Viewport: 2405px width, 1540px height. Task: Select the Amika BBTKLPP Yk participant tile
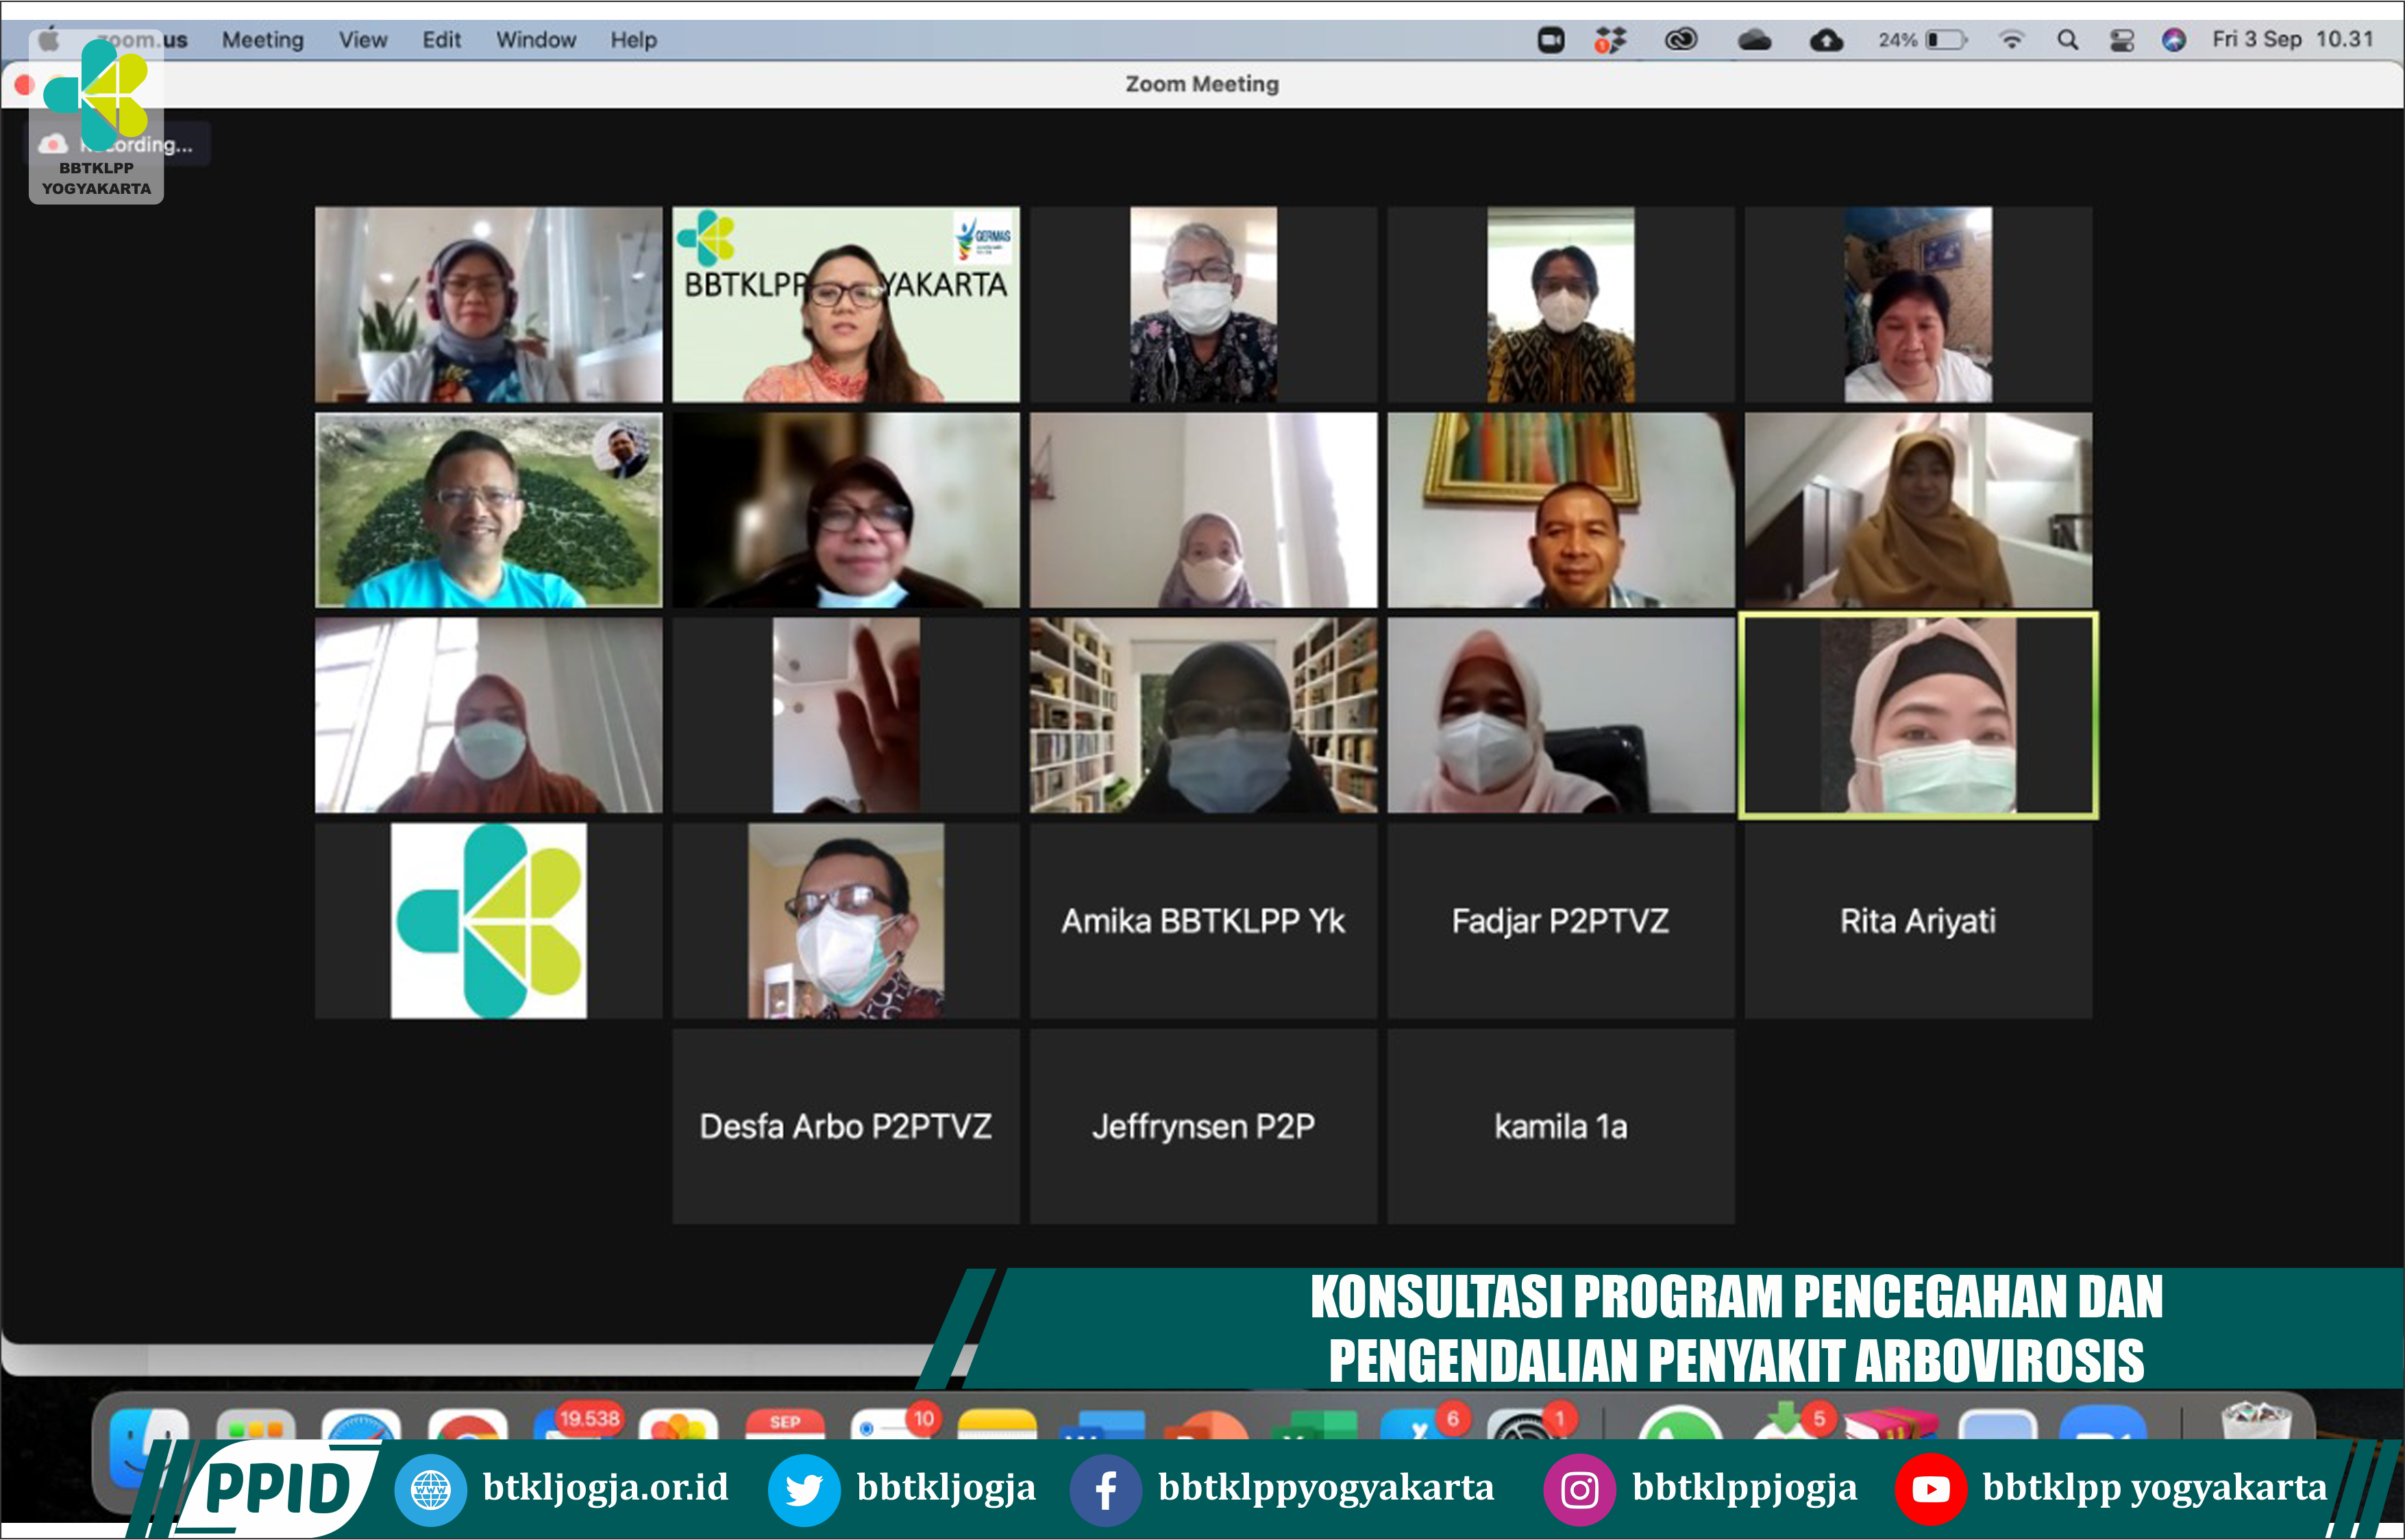click(x=1203, y=920)
